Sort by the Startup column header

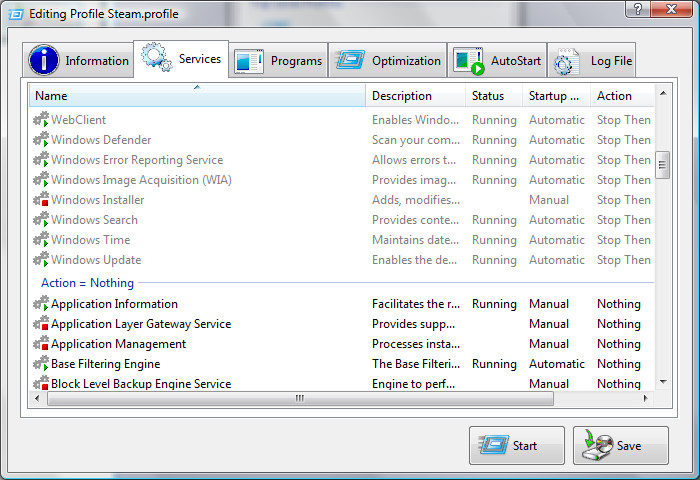(x=556, y=96)
